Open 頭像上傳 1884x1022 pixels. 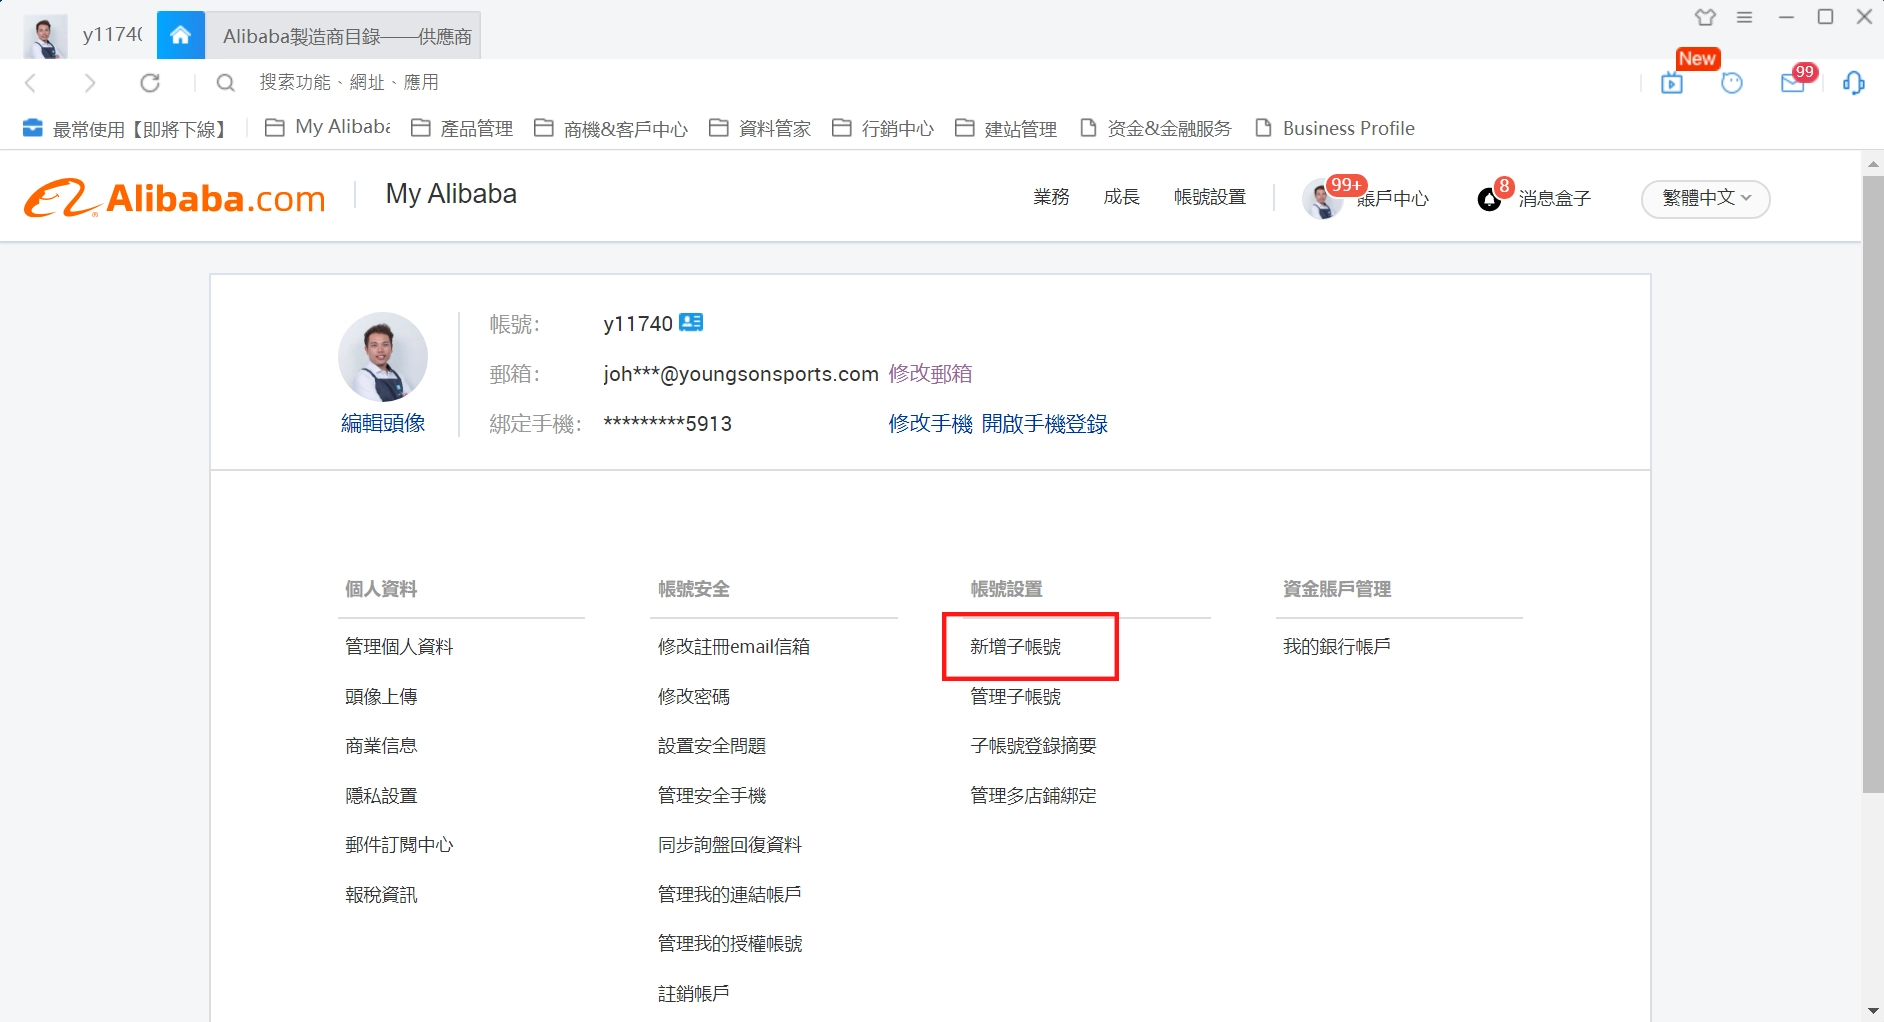point(381,696)
